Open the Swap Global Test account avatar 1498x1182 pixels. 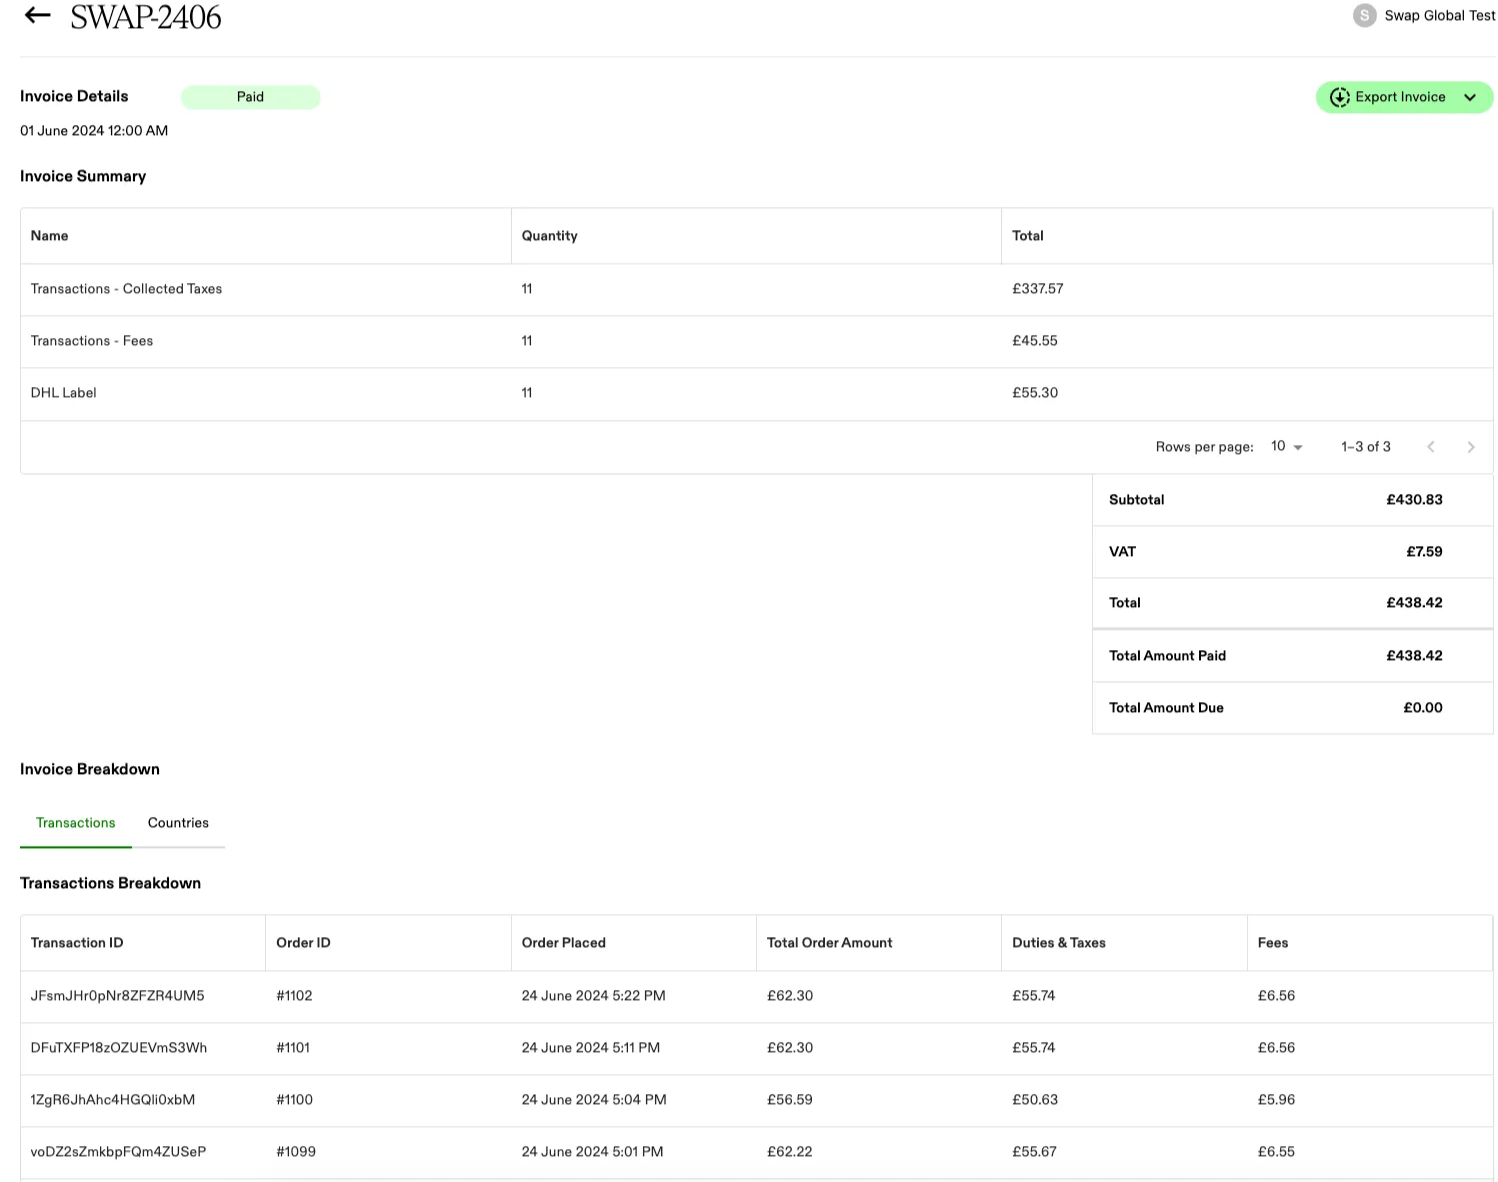pyautogui.click(x=1364, y=15)
